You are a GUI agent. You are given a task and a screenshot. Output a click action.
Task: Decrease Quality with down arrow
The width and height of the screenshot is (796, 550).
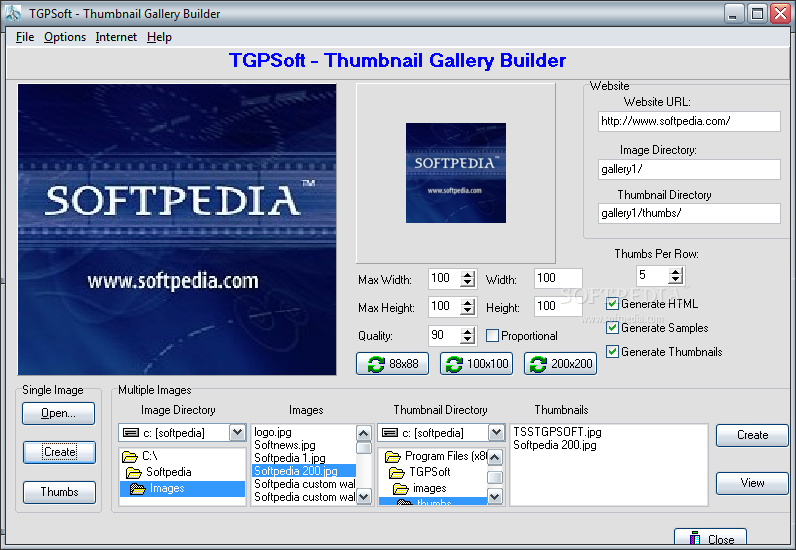coord(468,339)
